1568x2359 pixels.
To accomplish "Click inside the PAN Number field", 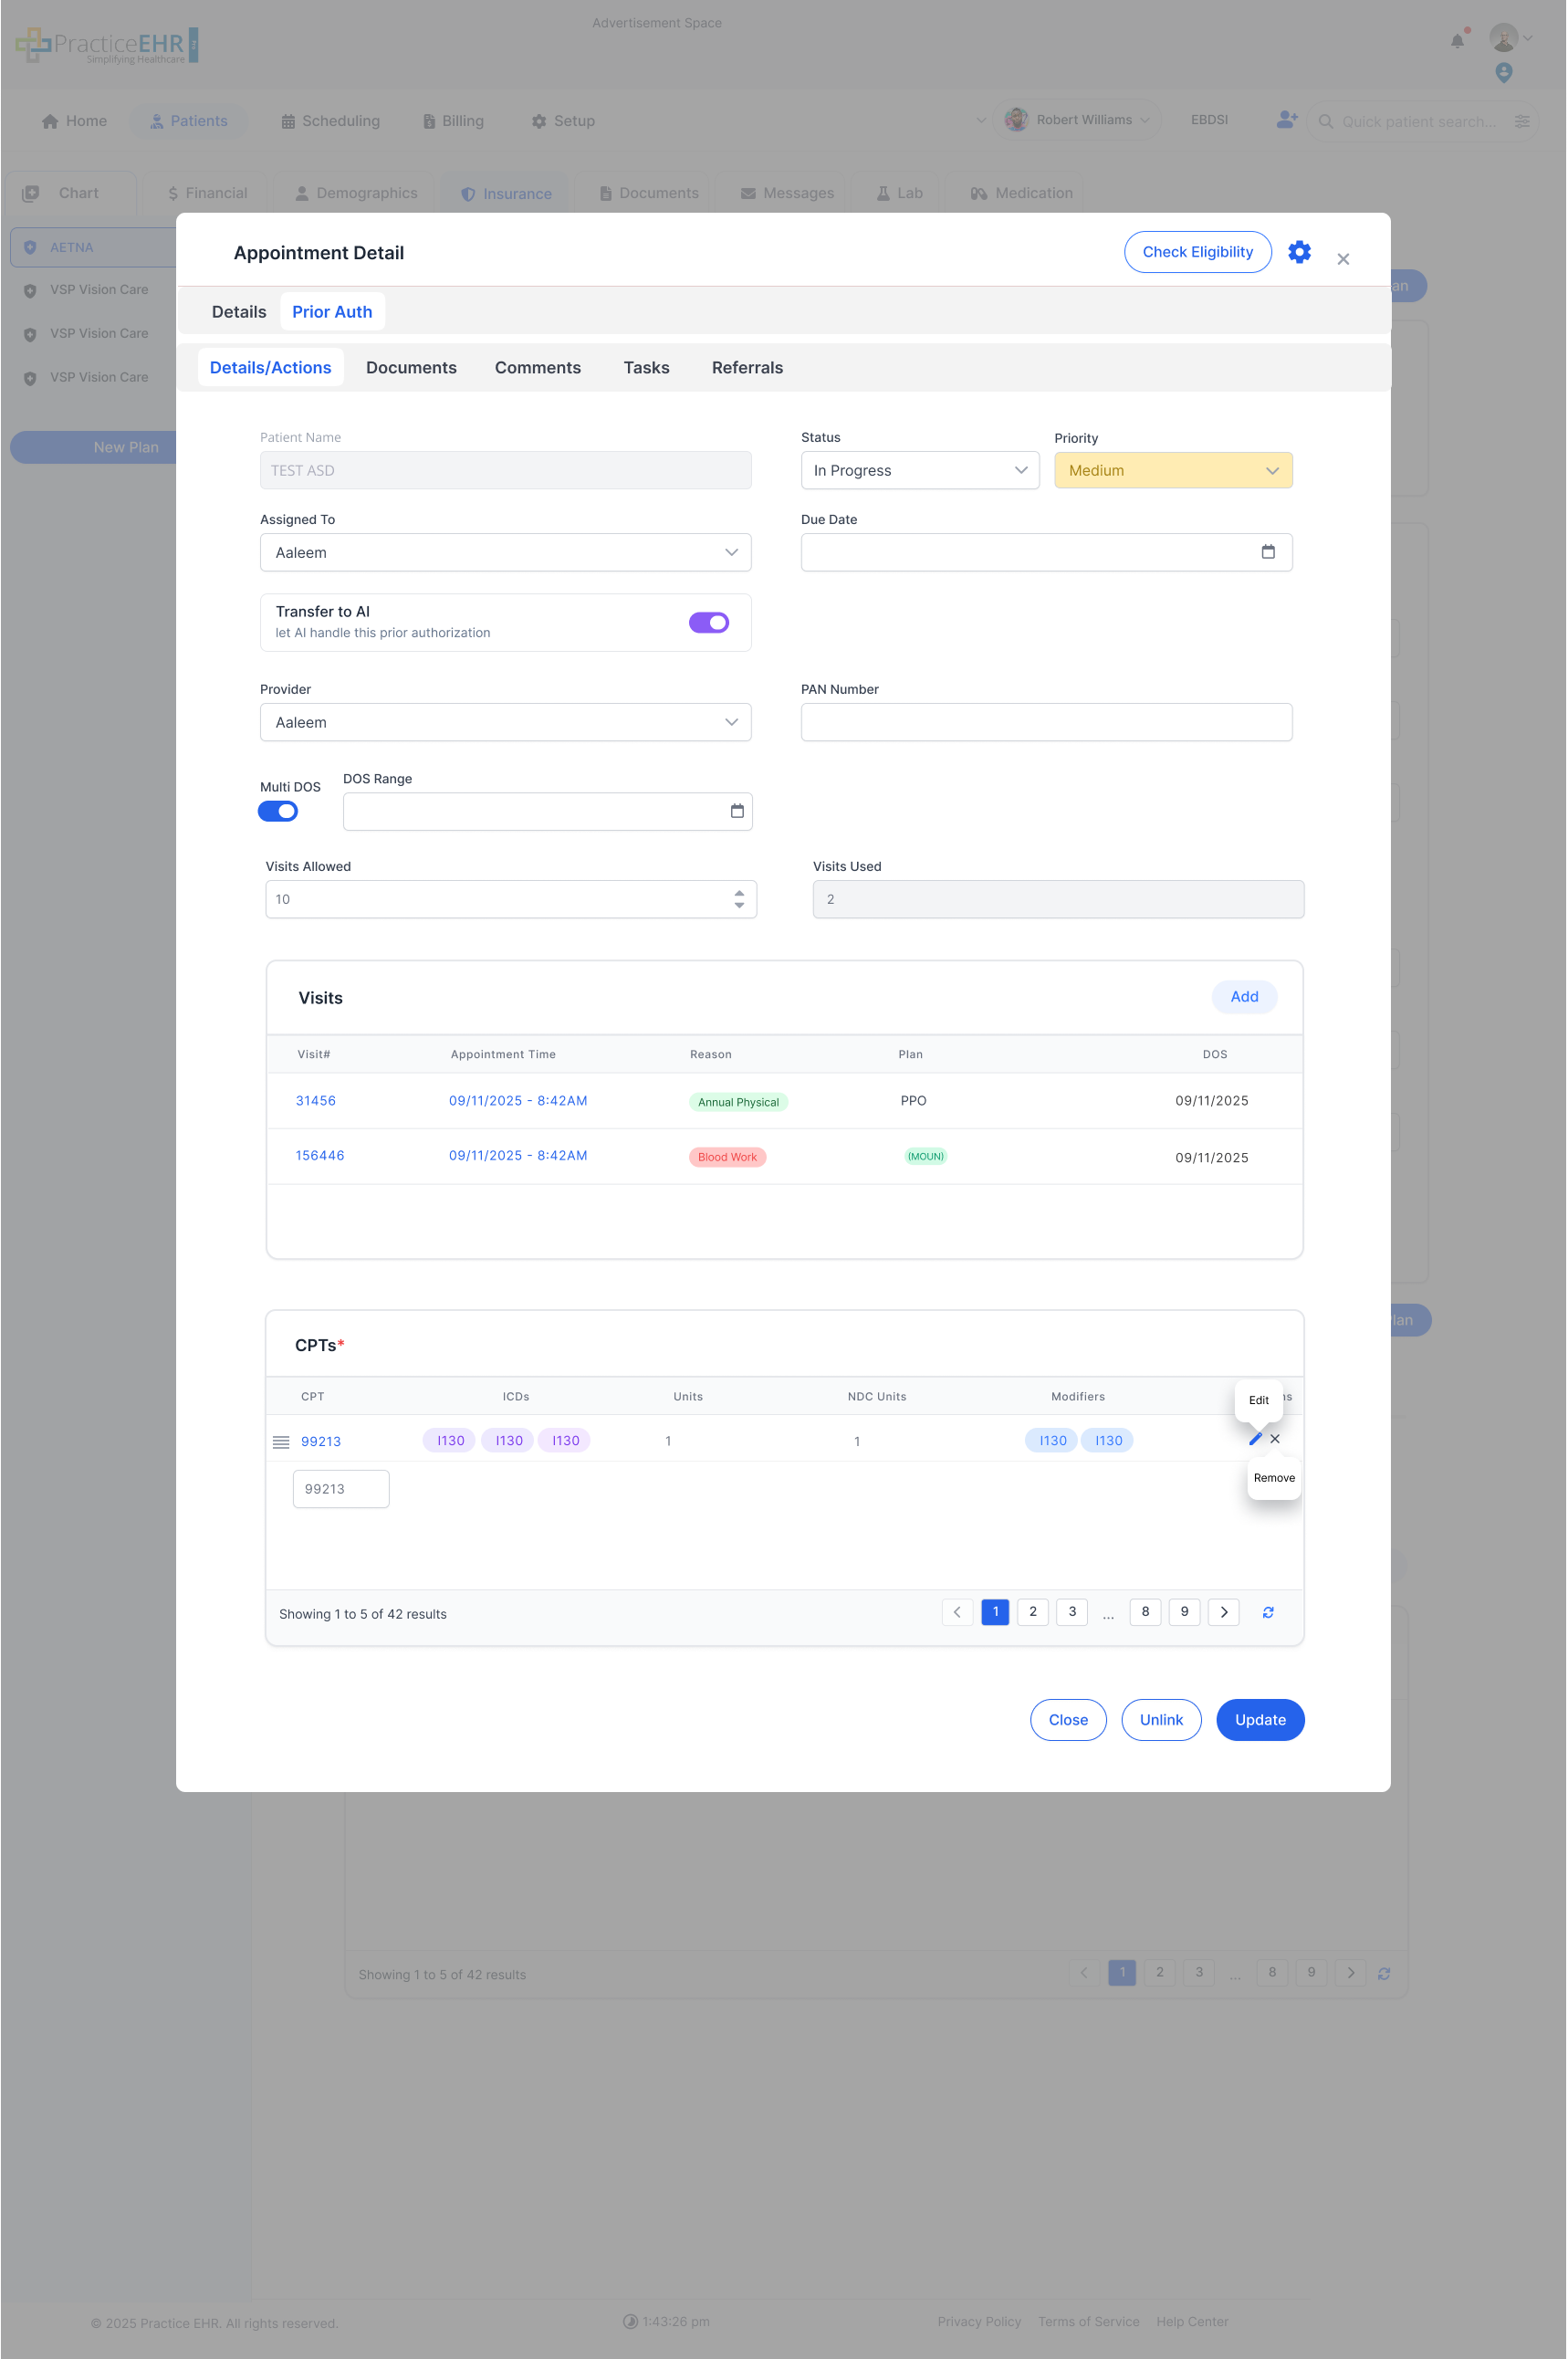I will [1046, 721].
